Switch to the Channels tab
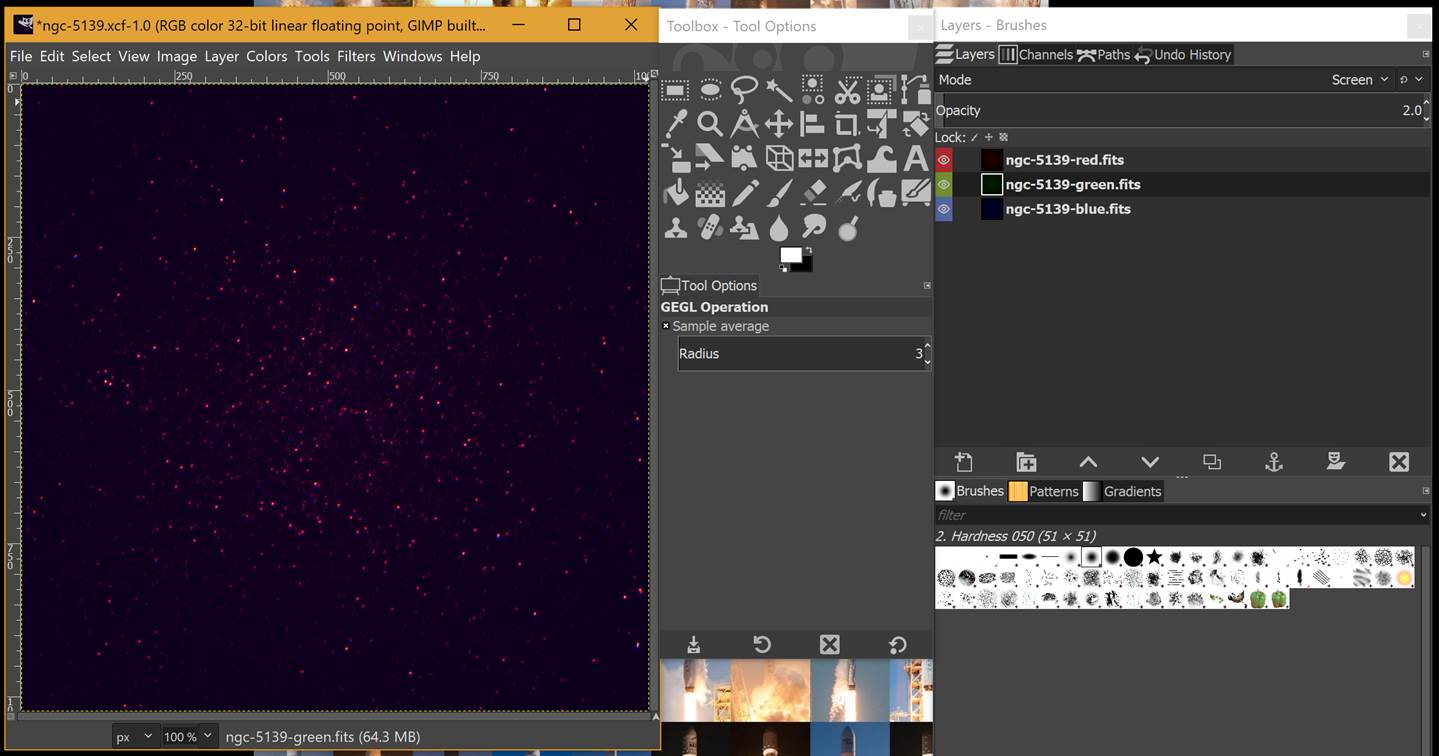Viewport: 1439px width, 756px height. [x=1035, y=55]
